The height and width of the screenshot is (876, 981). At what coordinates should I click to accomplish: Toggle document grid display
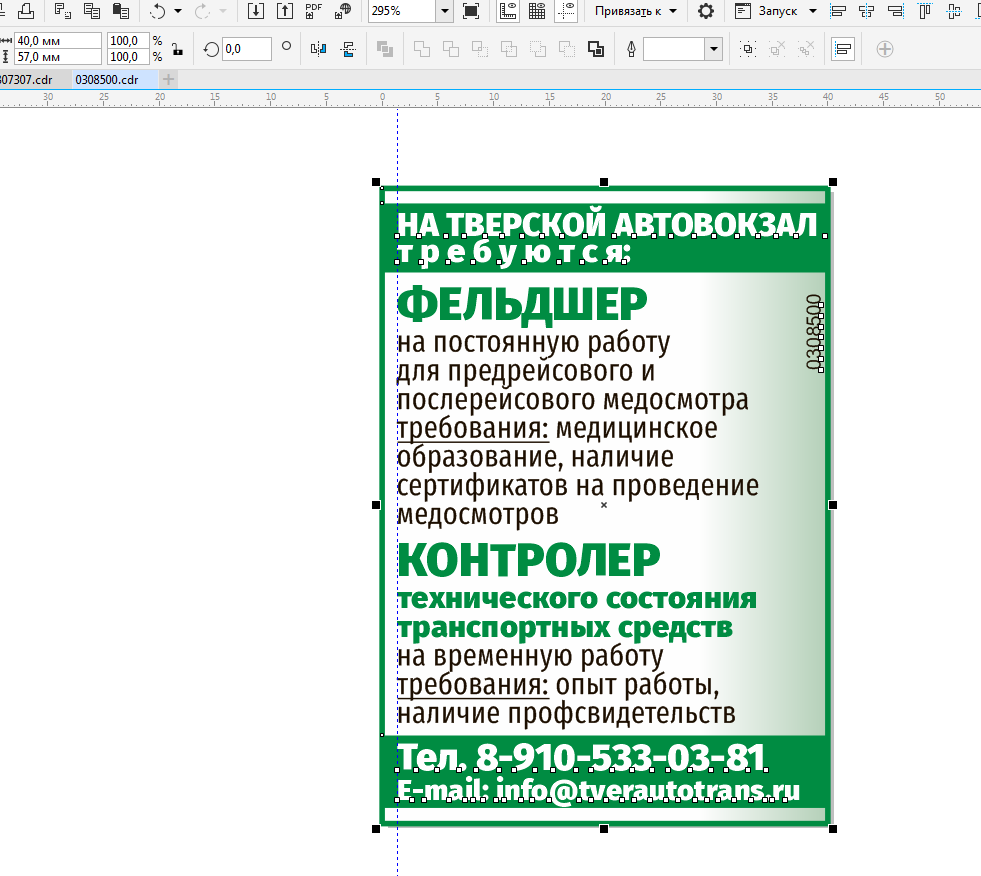[x=537, y=11]
